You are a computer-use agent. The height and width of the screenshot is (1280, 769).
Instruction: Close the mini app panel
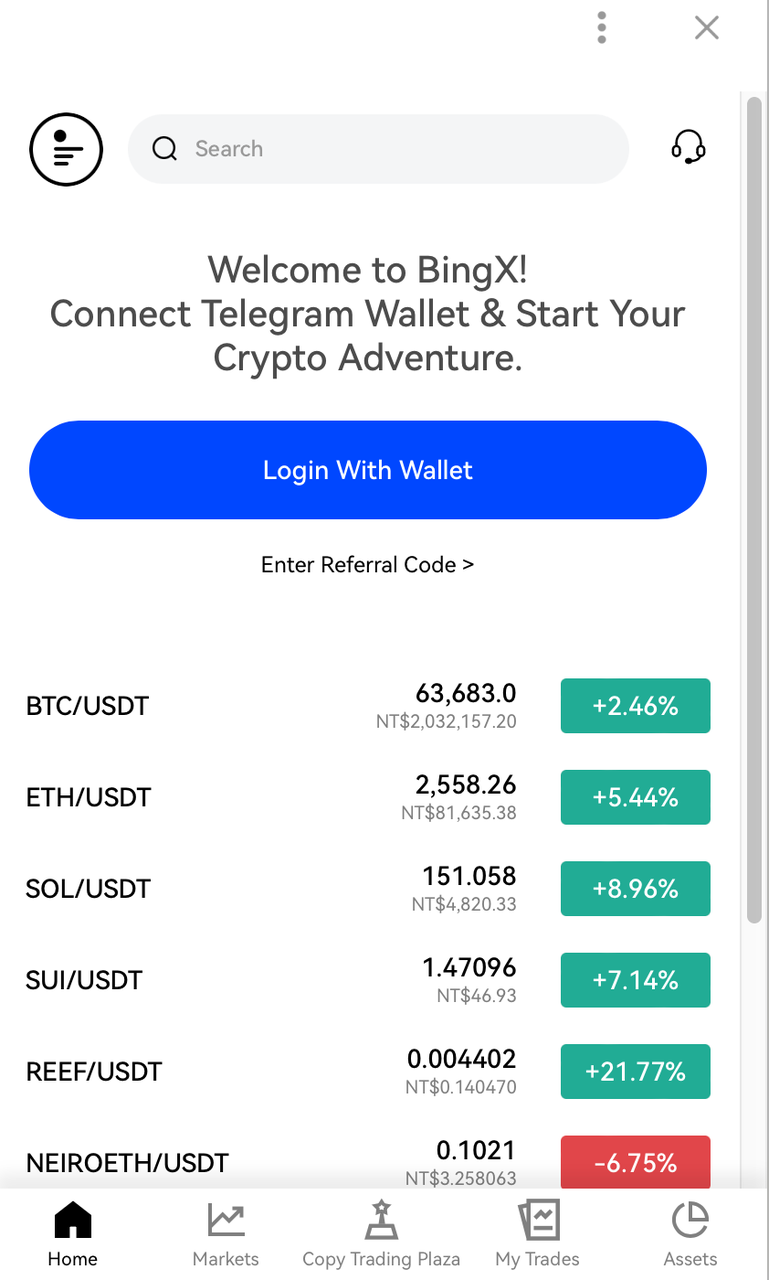pyautogui.click(x=707, y=28)
